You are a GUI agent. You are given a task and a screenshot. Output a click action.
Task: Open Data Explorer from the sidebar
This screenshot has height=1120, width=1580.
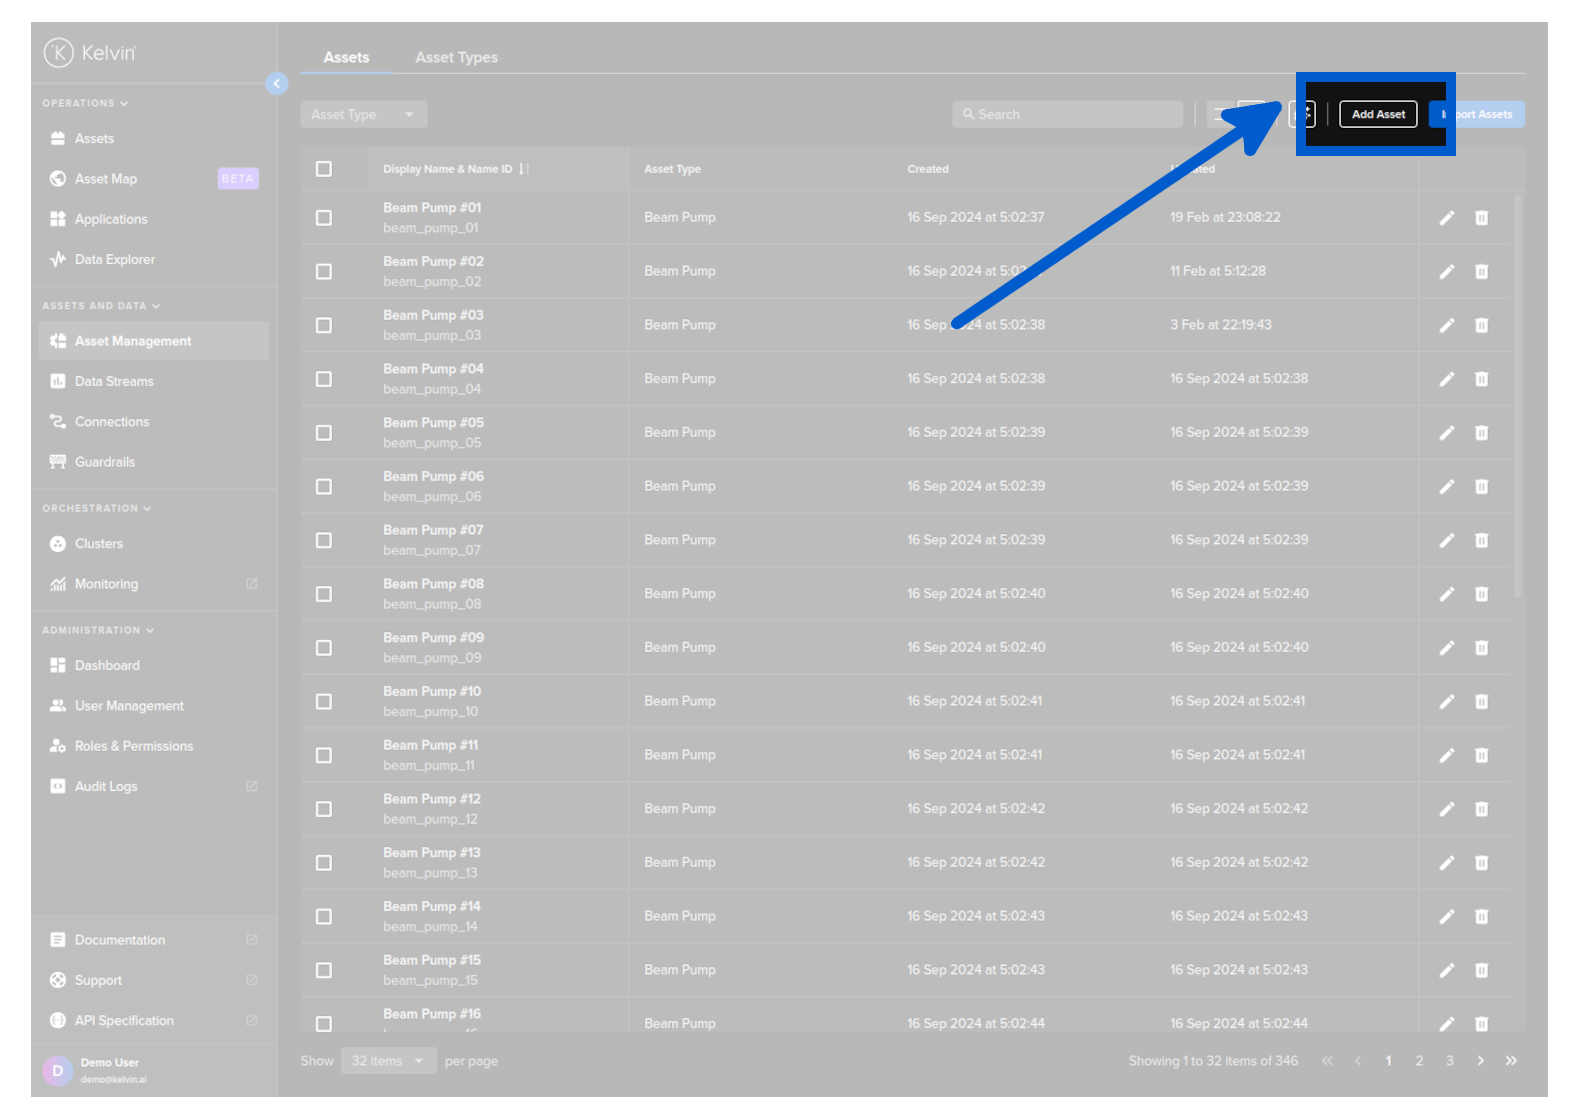tap(114, 260)
